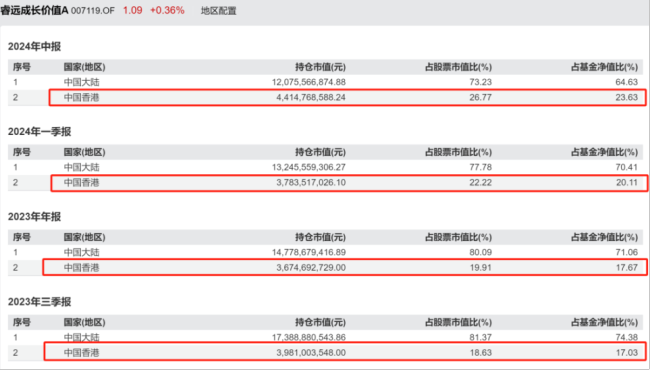Sort by 持仓市值(元) header in 2024年中报
The image size is (650, 370).
point(320,67)
